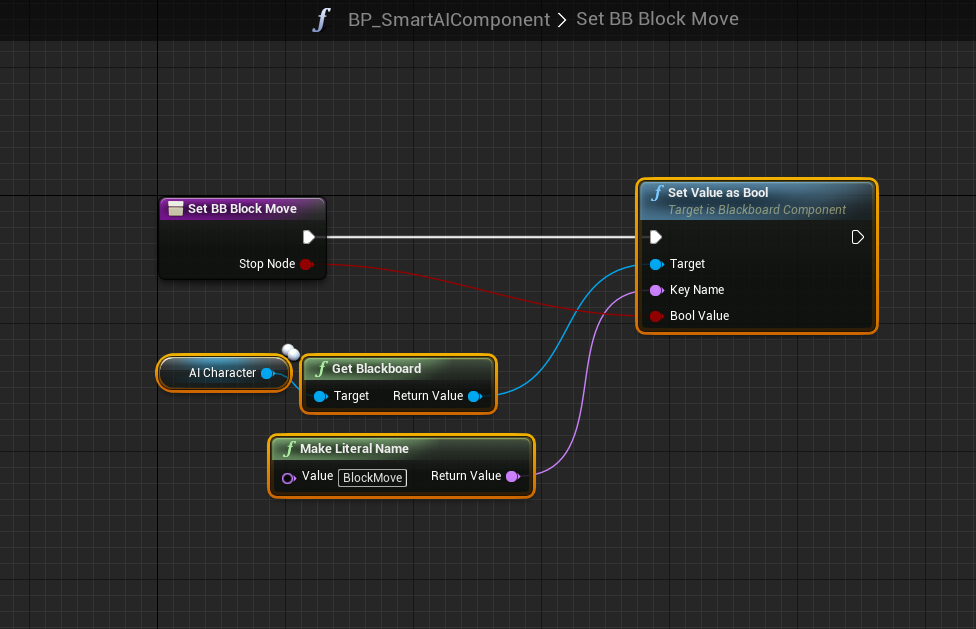Click the red Stop Node output pin
This screenshot has width=976, height=629.
point(307,264)
